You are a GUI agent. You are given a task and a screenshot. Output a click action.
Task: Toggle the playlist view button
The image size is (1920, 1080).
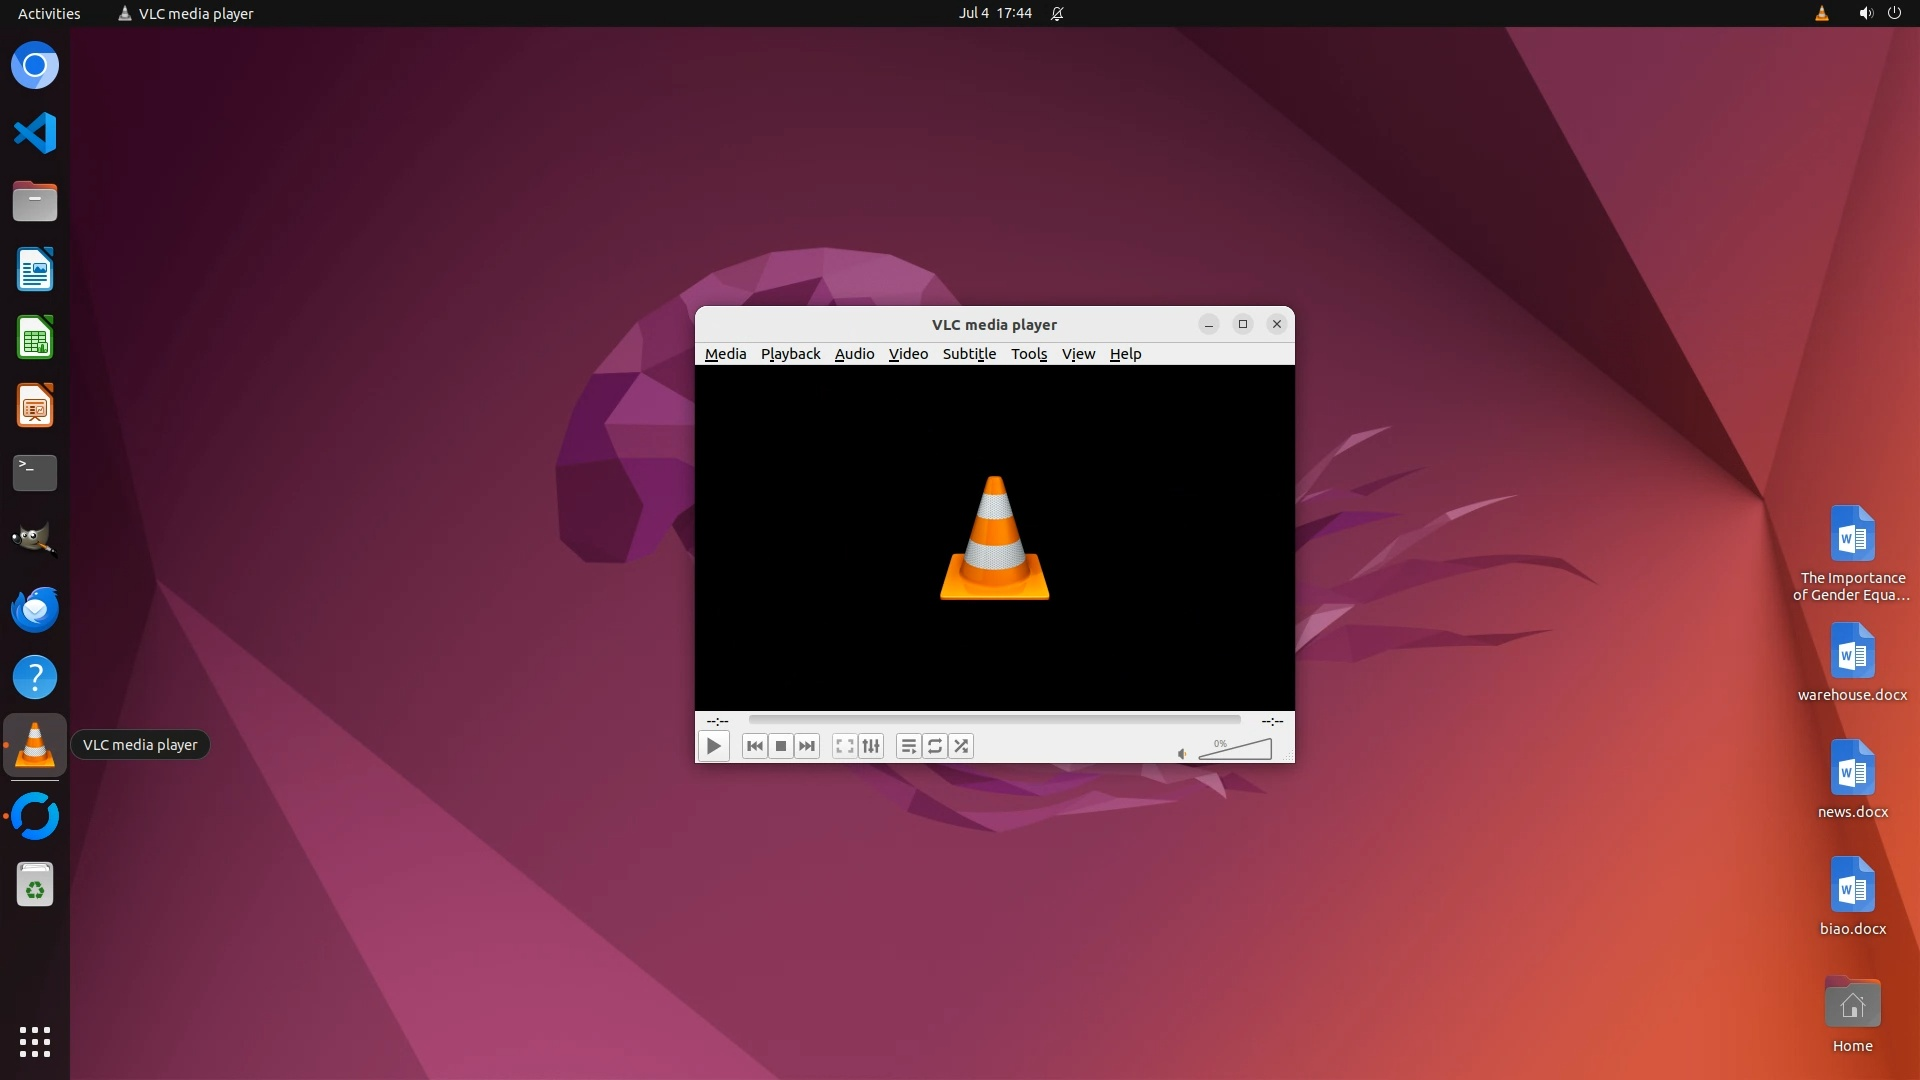click(908, 746)
